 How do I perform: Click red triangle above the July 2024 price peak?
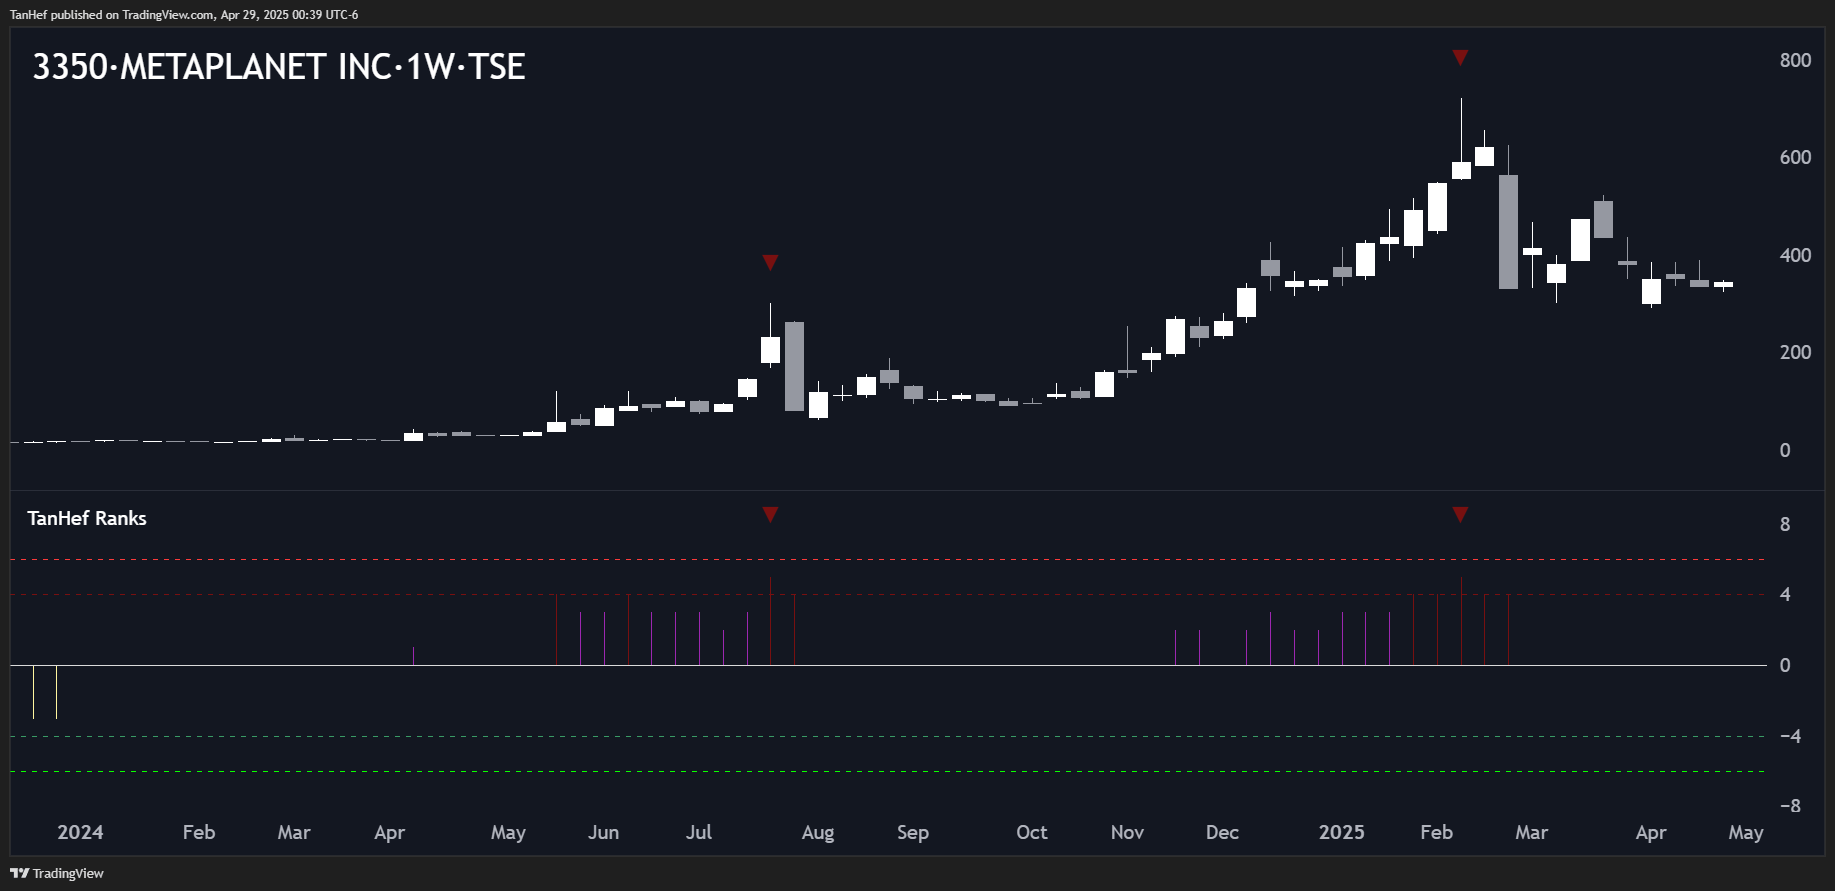pos(770,262)
